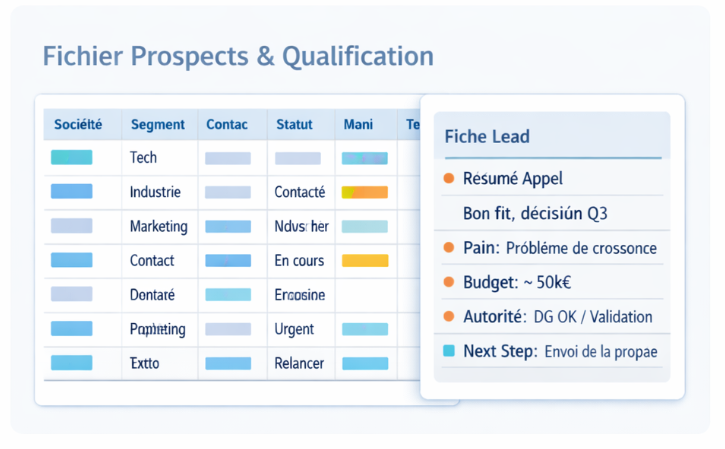Click the orange-yellow swatch in Contacté row
Viewport: 725px width, 449px height.
coord(364,191)
